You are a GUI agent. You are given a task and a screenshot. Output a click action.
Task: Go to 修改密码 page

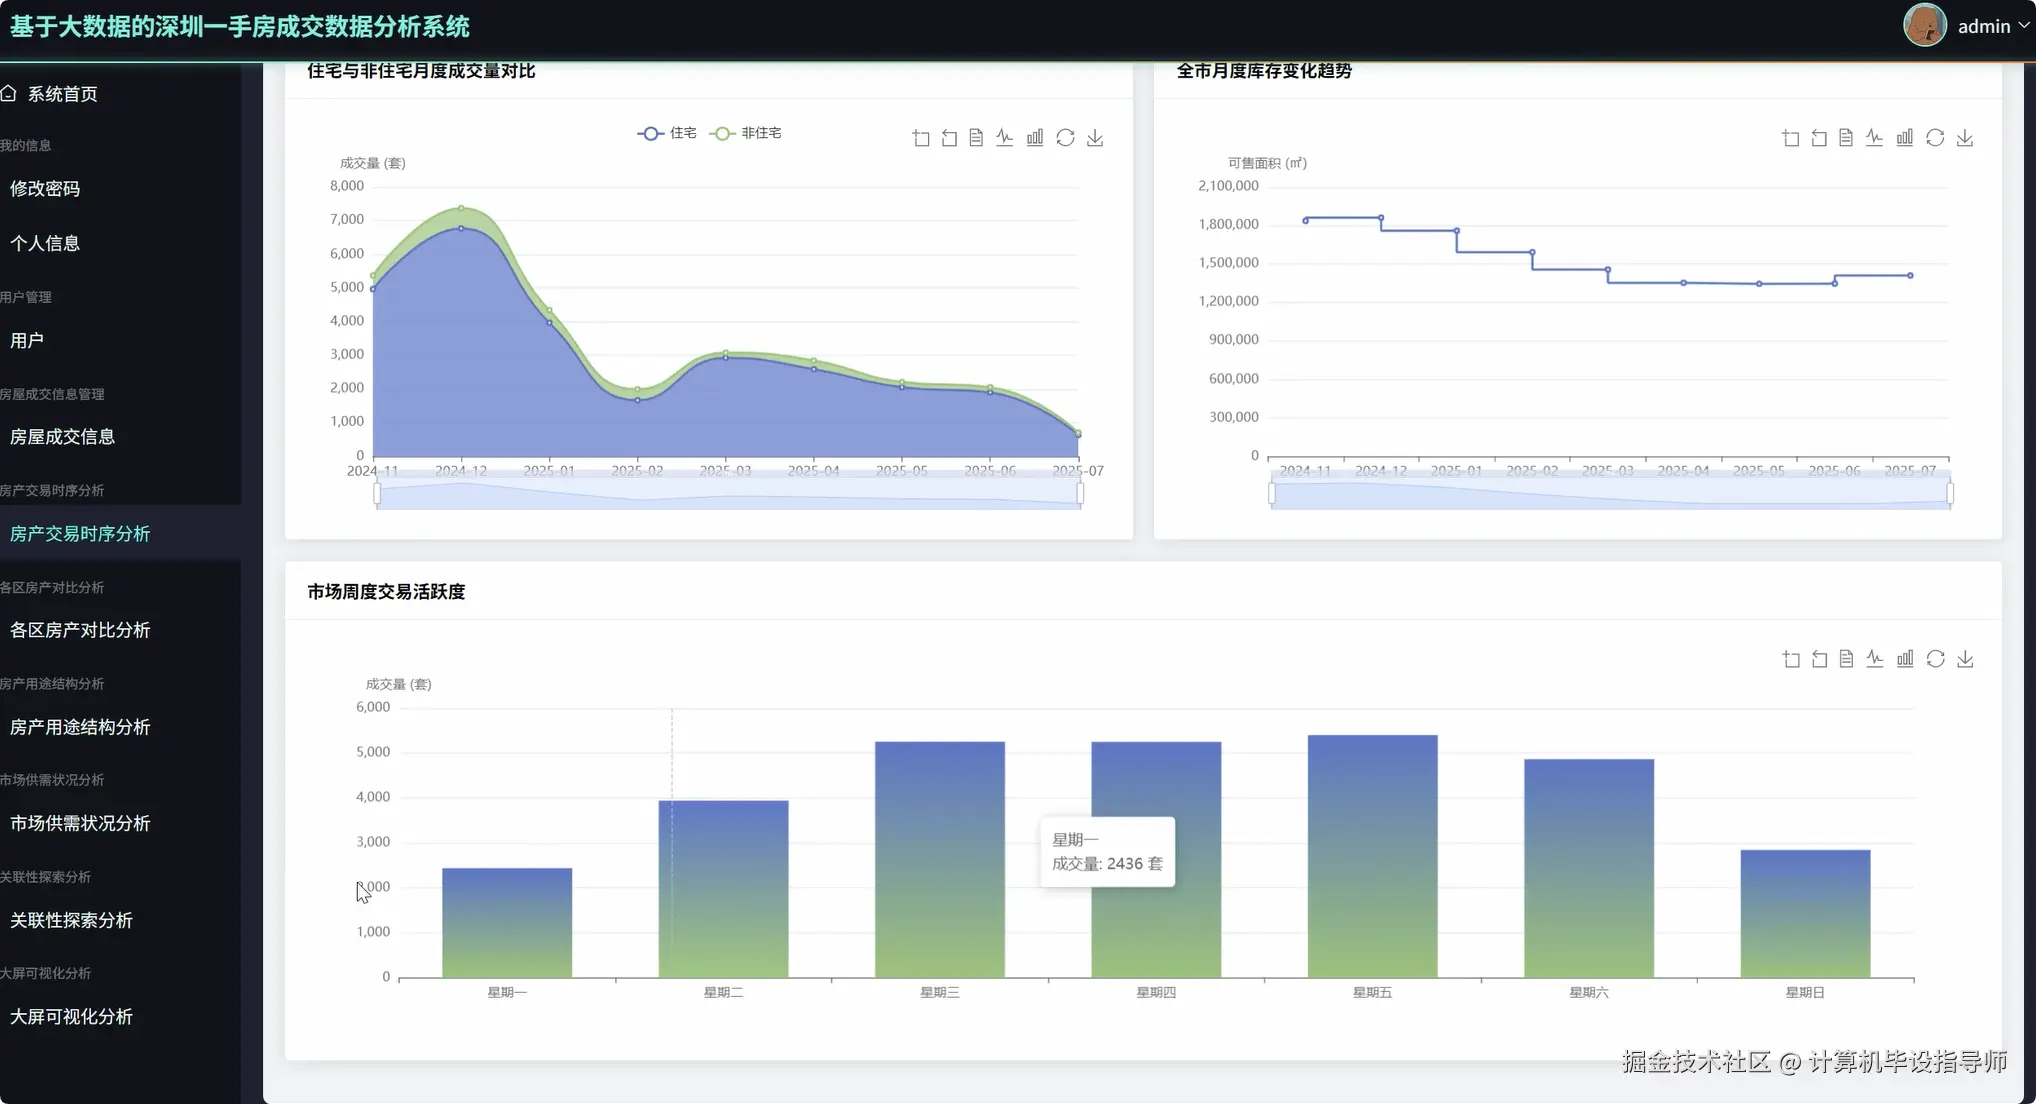click(45, 188)
